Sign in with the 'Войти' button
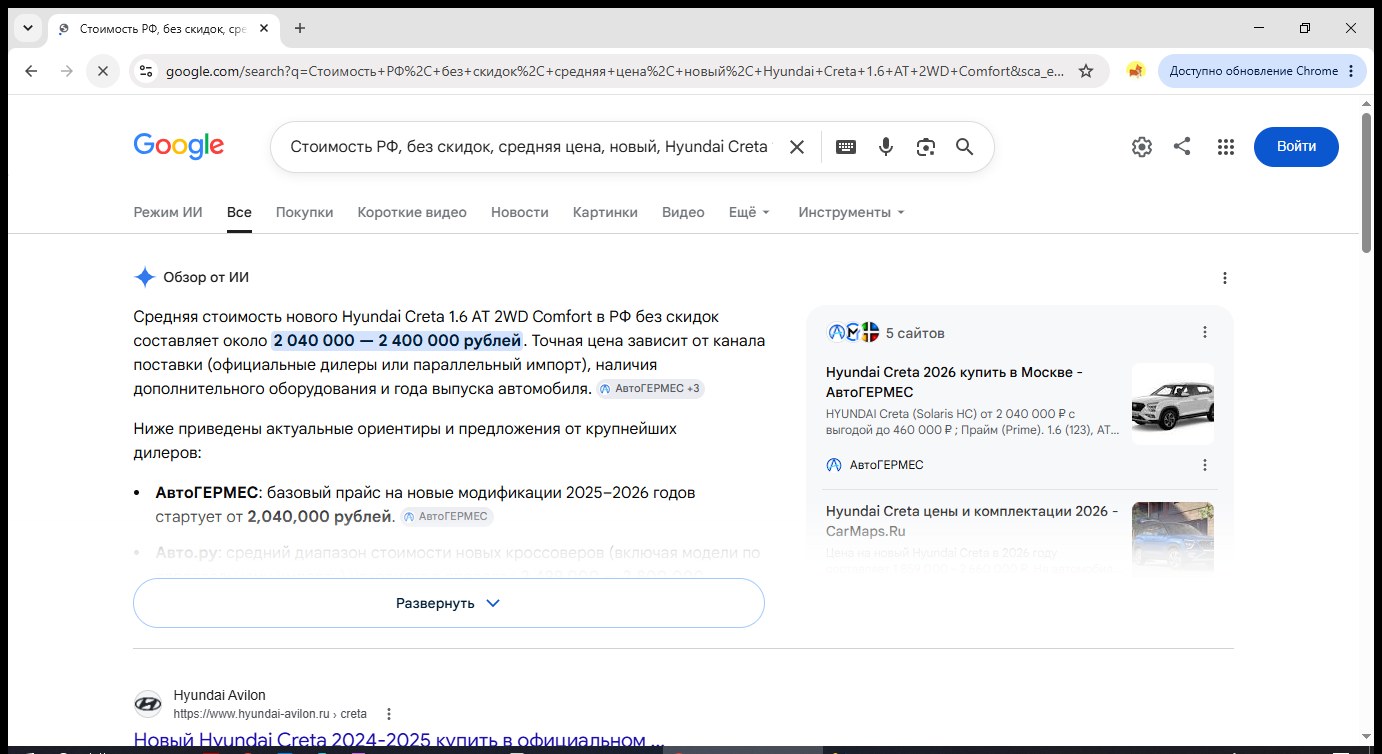The width and height of the screenshot is (1382, 754). (x=1296, y=147)
